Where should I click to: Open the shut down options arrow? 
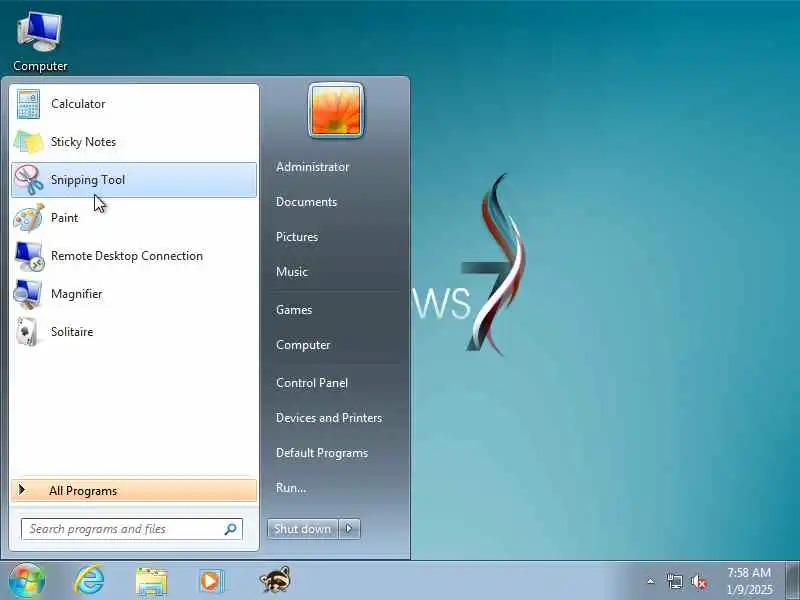tap(349, 529)
